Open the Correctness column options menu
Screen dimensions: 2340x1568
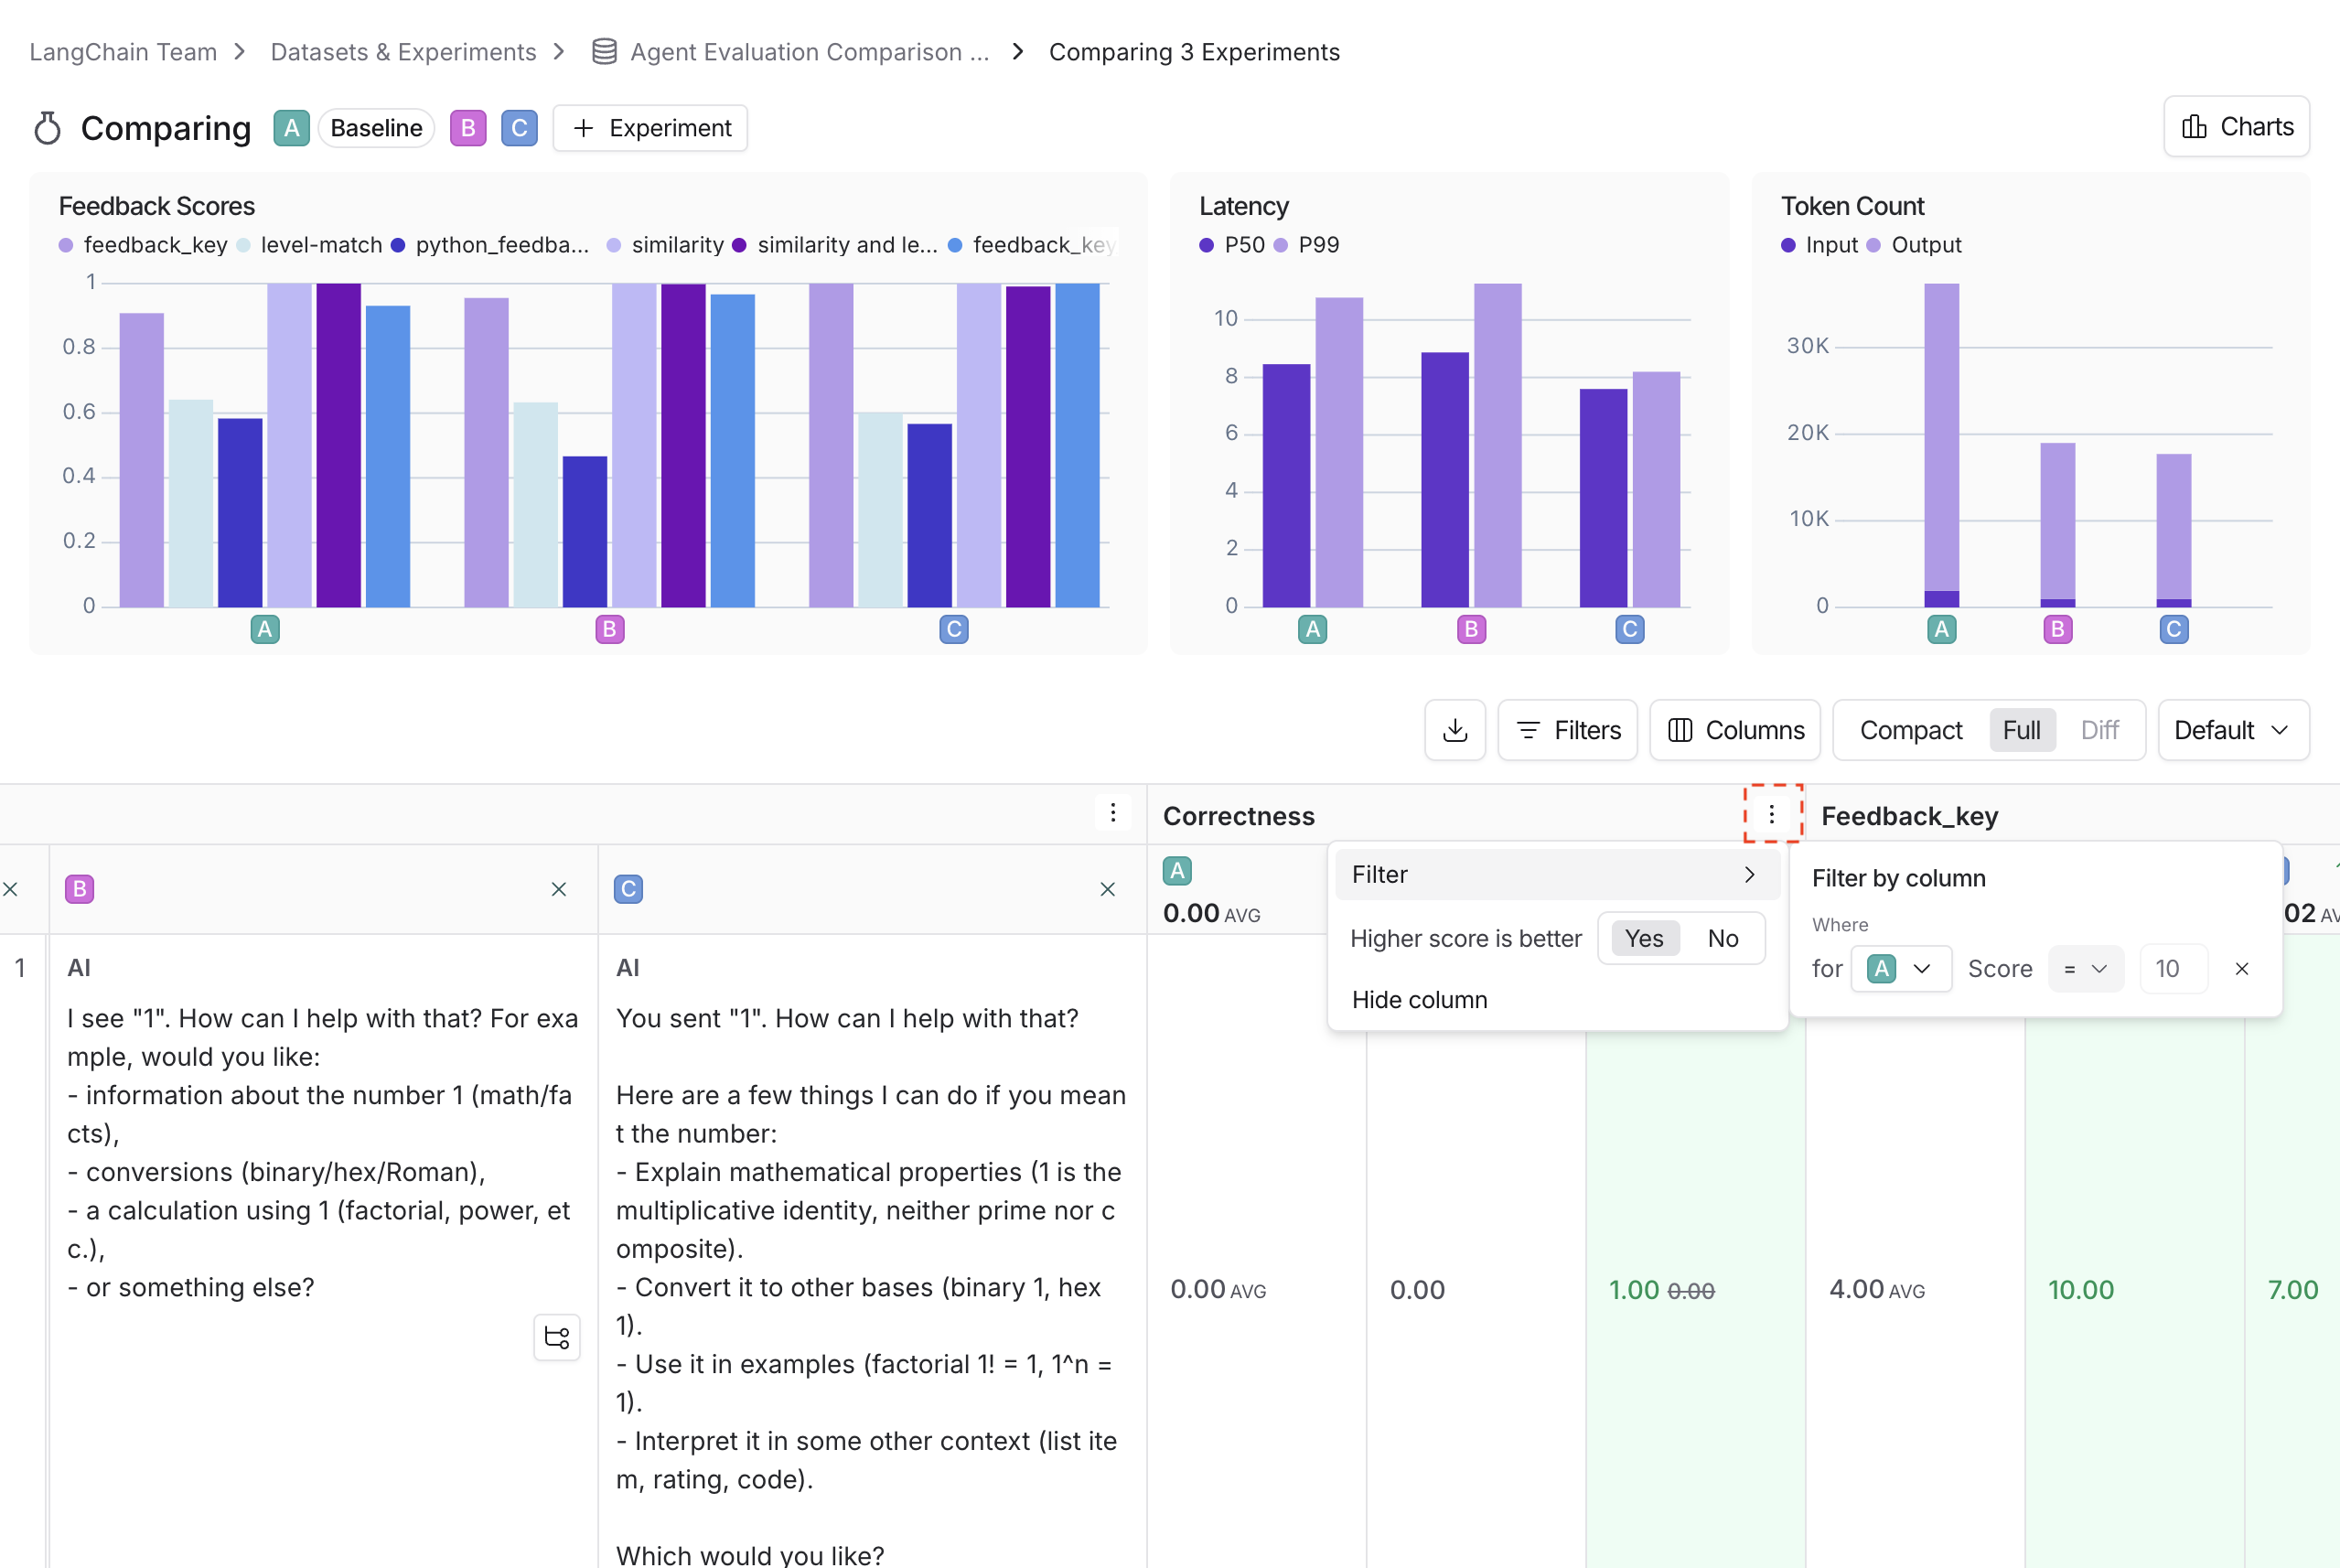1771,814
